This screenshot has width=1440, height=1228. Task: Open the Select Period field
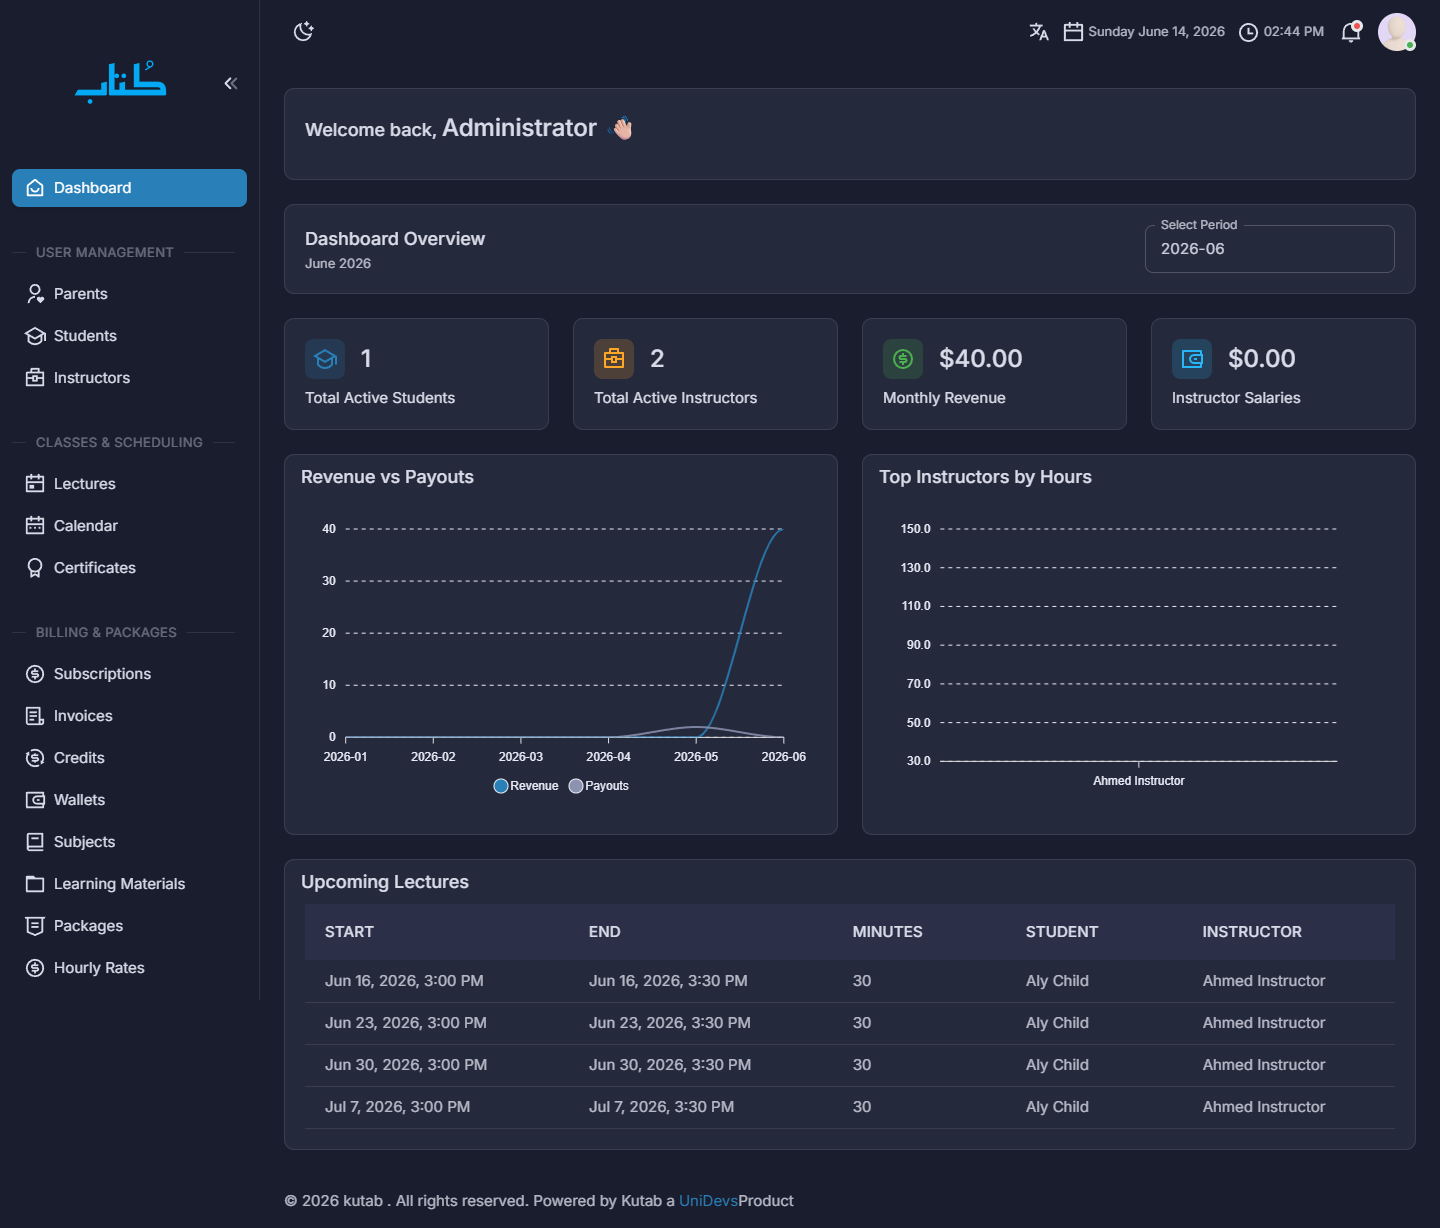[1269, 249]
